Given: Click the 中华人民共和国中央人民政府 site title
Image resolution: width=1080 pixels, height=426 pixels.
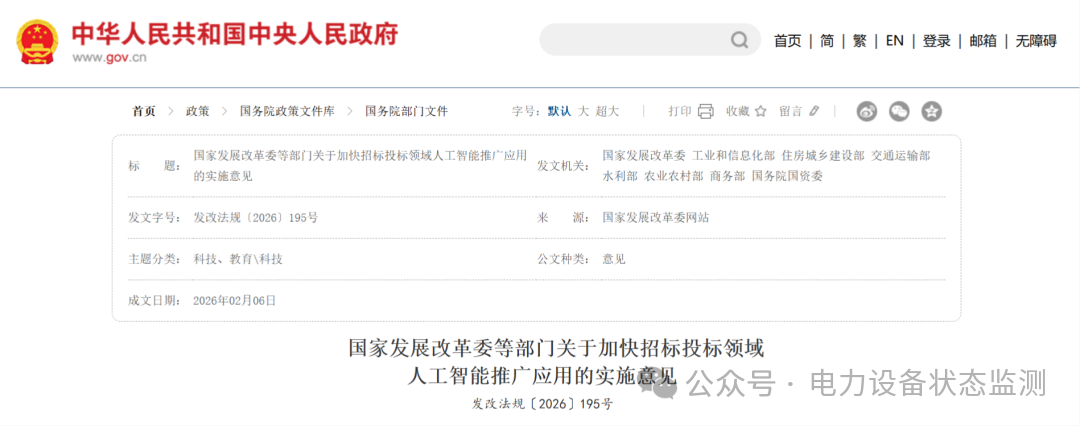Looking at the screenshot, I should [x=235, y=33].
